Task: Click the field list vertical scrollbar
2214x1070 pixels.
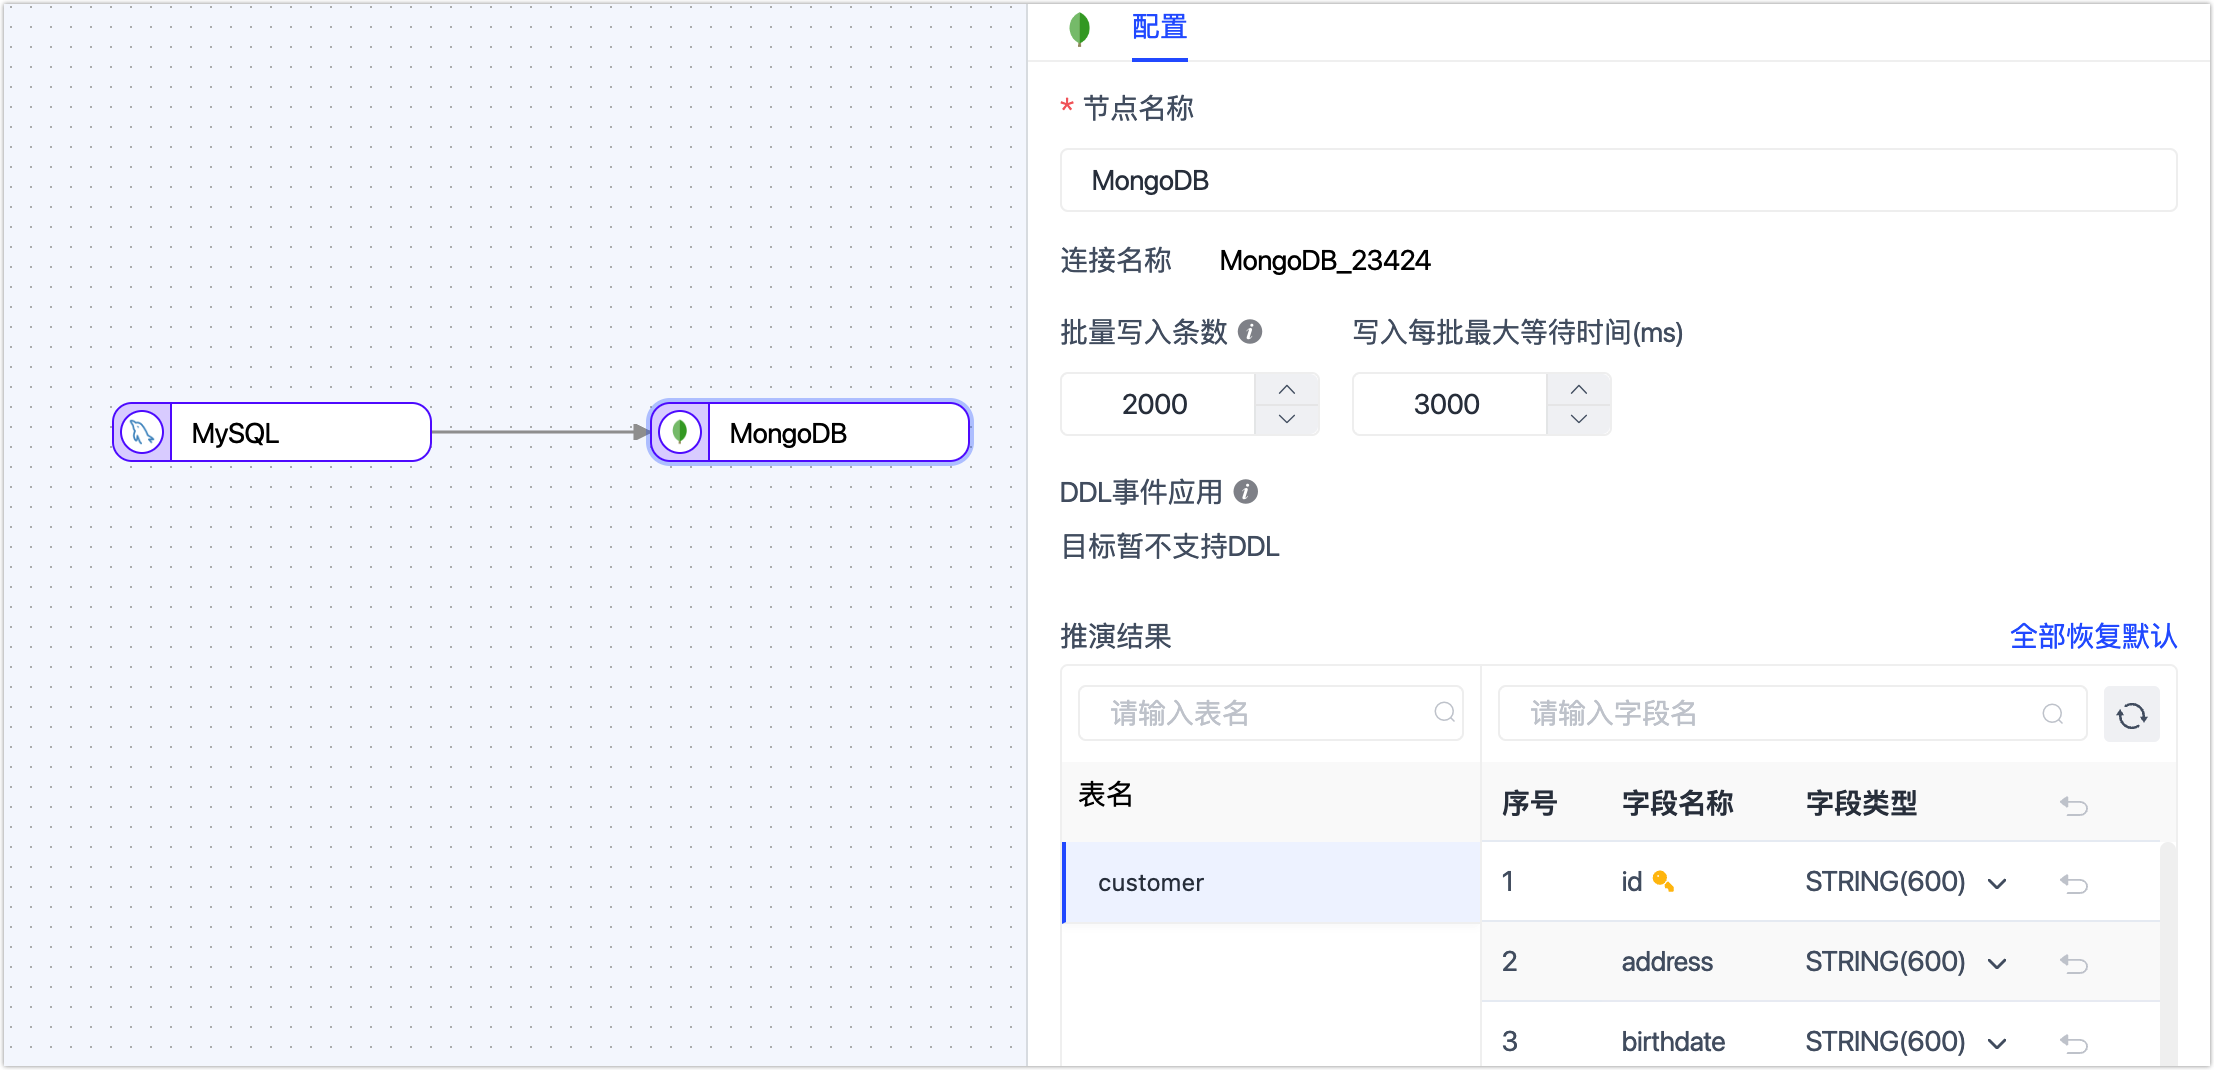Action: coord(2168,955)
